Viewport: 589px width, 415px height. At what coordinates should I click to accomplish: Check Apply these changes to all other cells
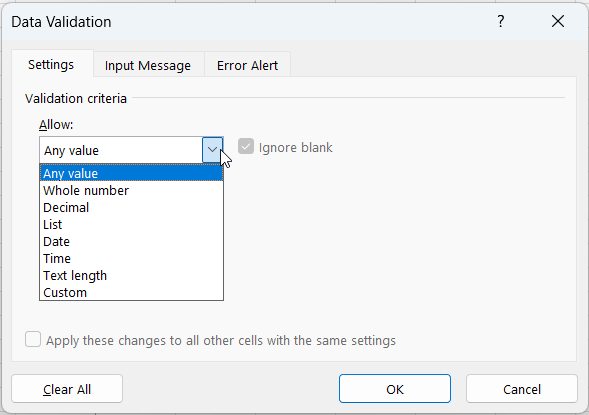(33, 340)
